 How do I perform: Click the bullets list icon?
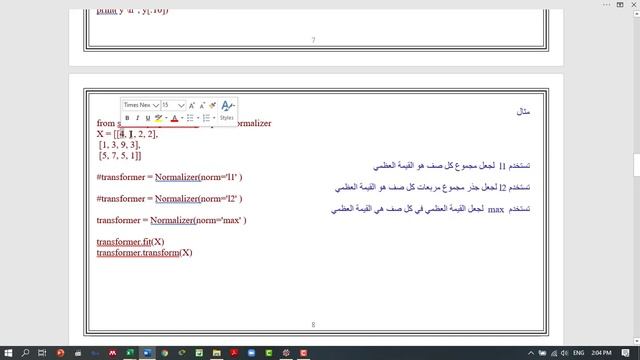[x=190, y=118]
